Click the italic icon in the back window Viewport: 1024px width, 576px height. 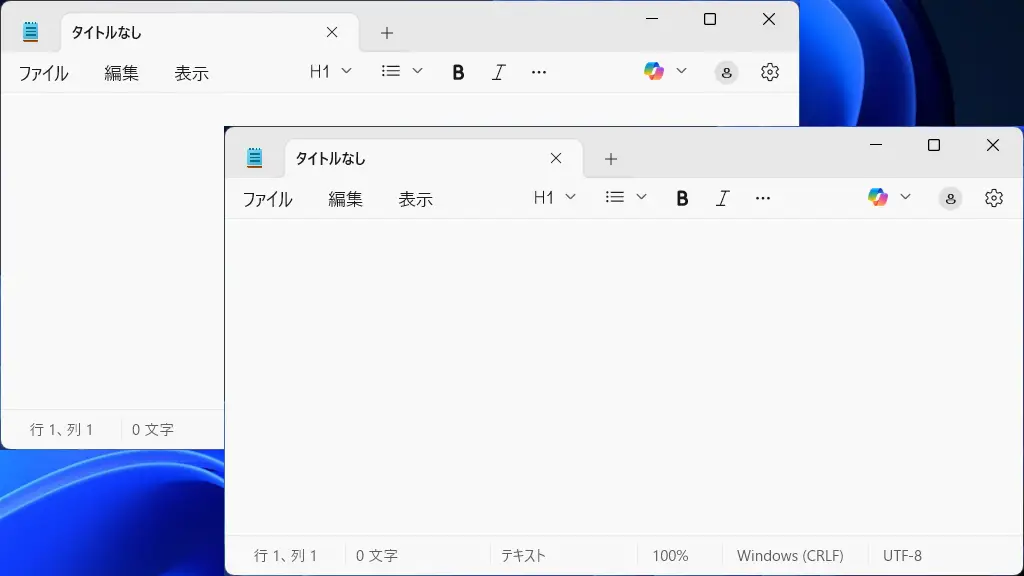point(498,72)
